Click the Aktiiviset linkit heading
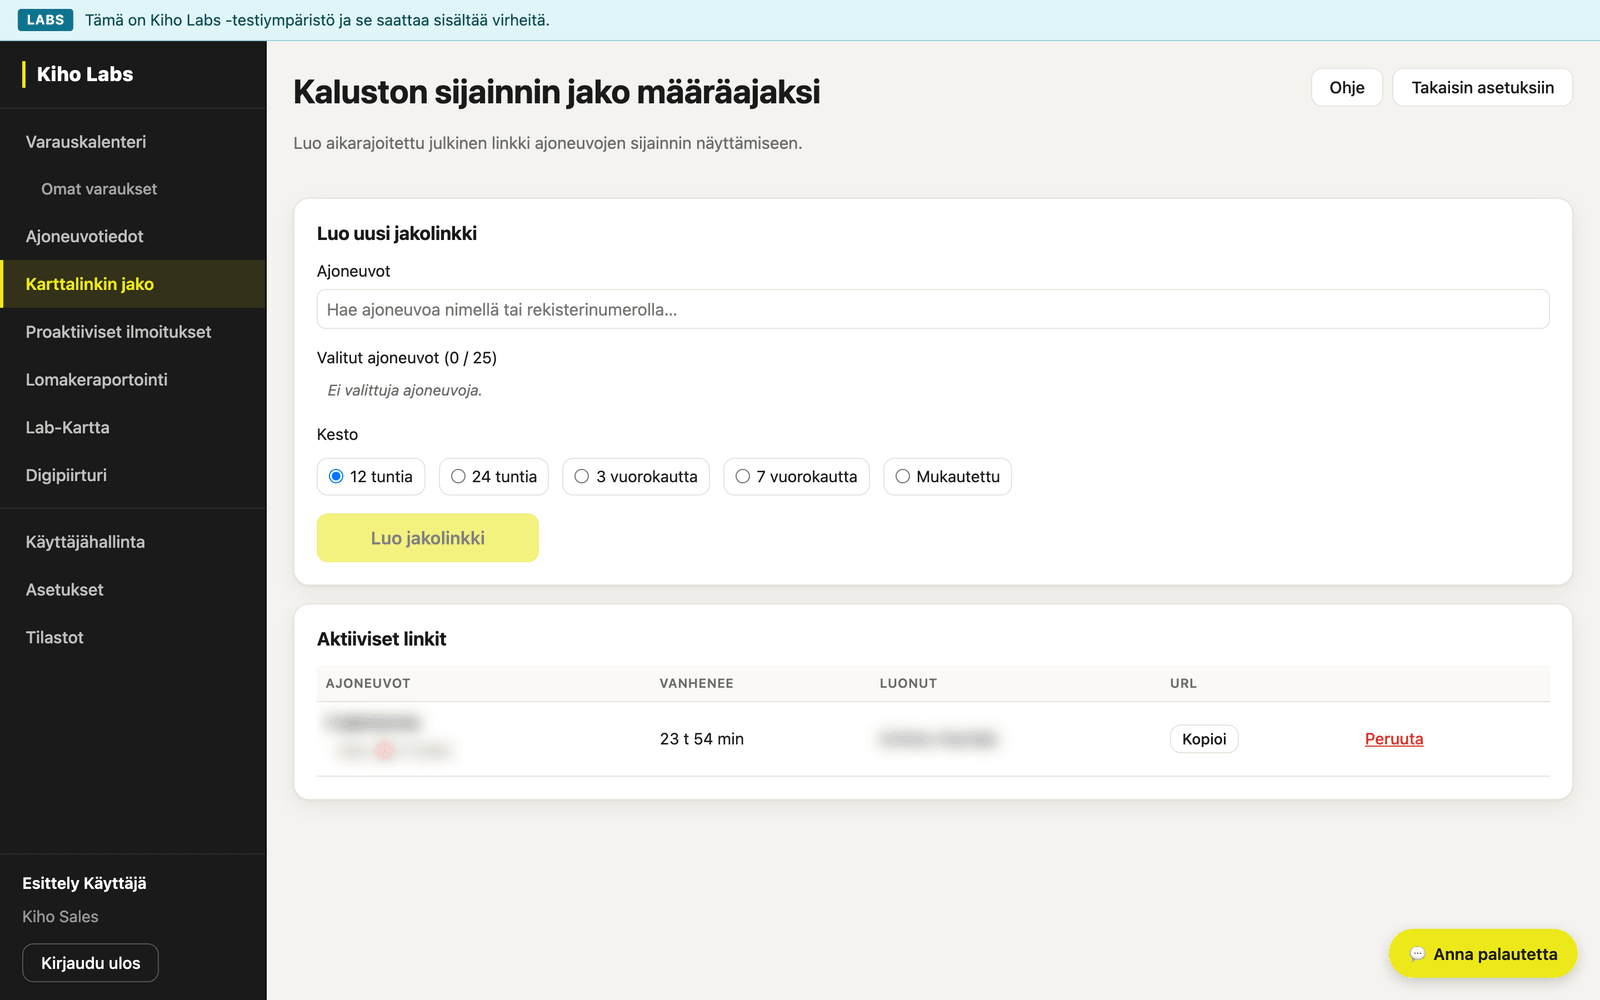The image size is (1600, 1000). pos(382,639)
